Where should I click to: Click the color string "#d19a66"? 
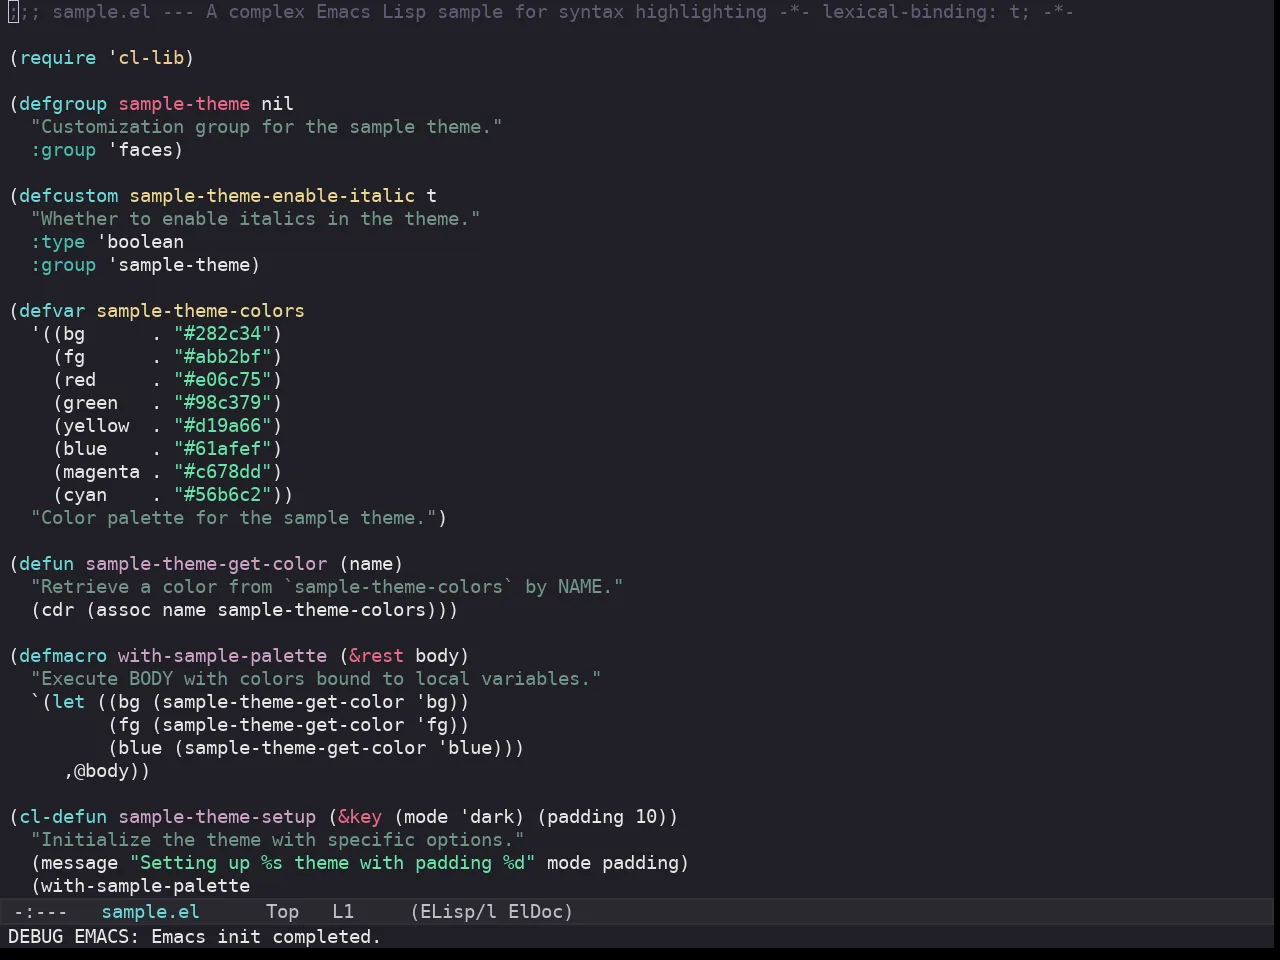(223, 426)
